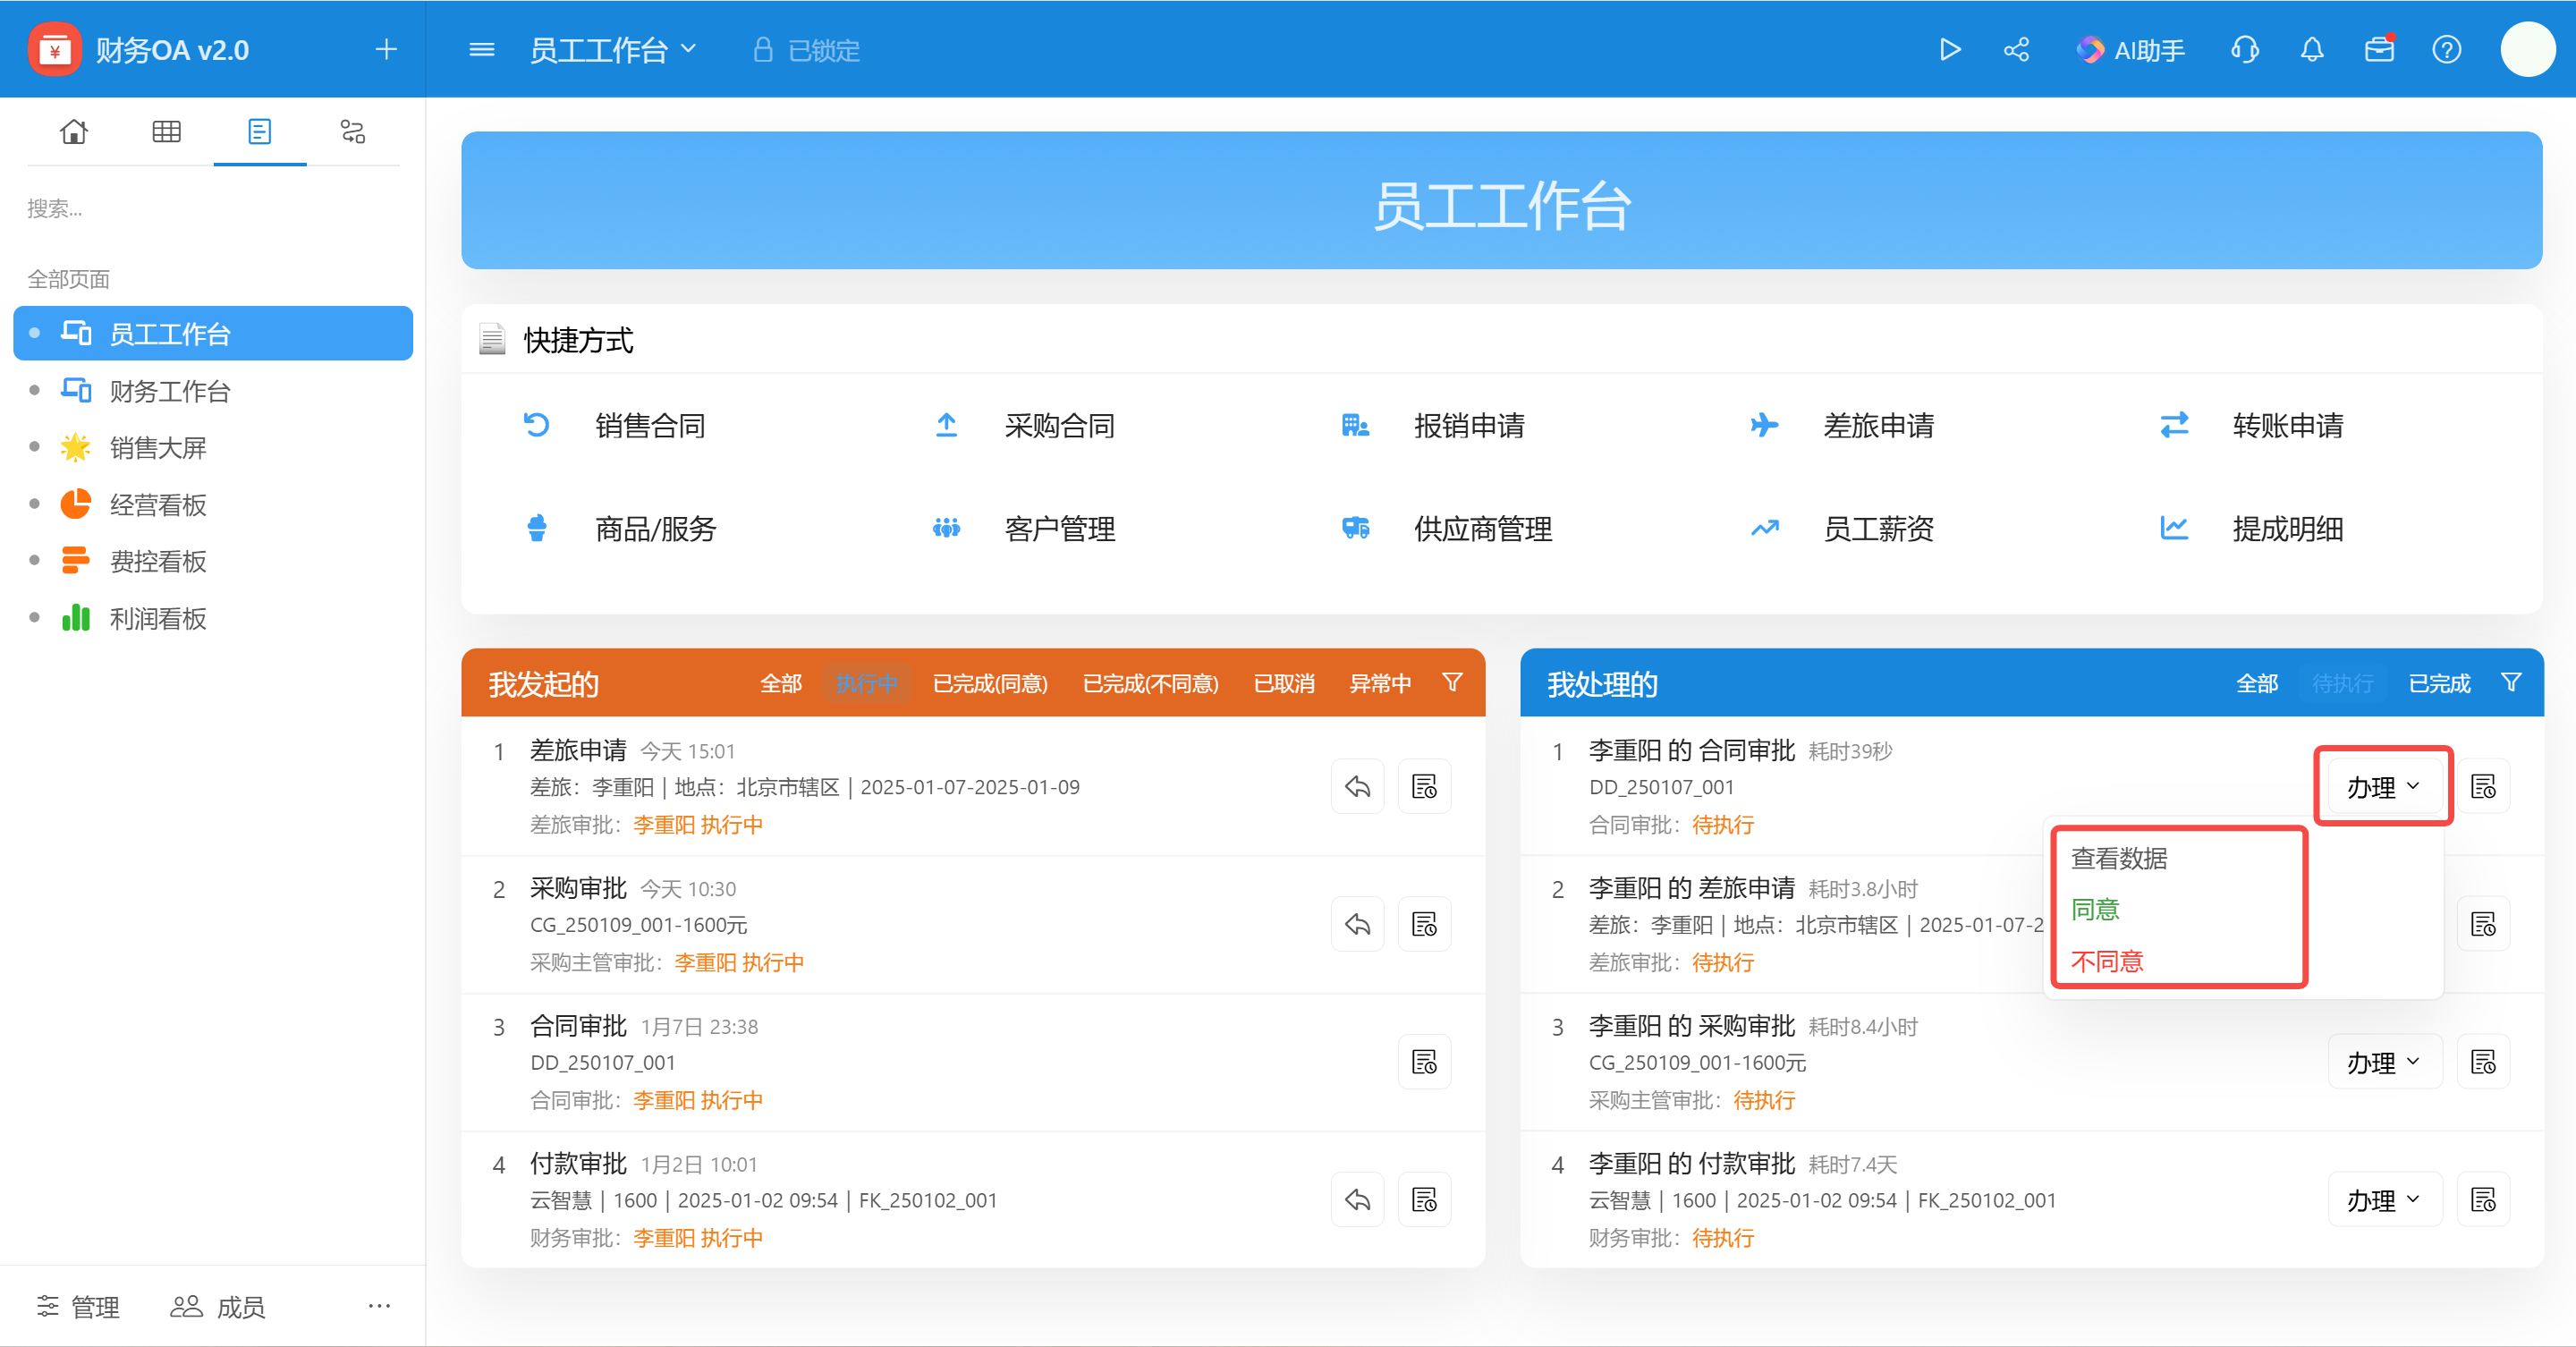Choose 不同意 from the dropdown menu
Screen dimensions: 2576x1347
tap(2107, 962)
